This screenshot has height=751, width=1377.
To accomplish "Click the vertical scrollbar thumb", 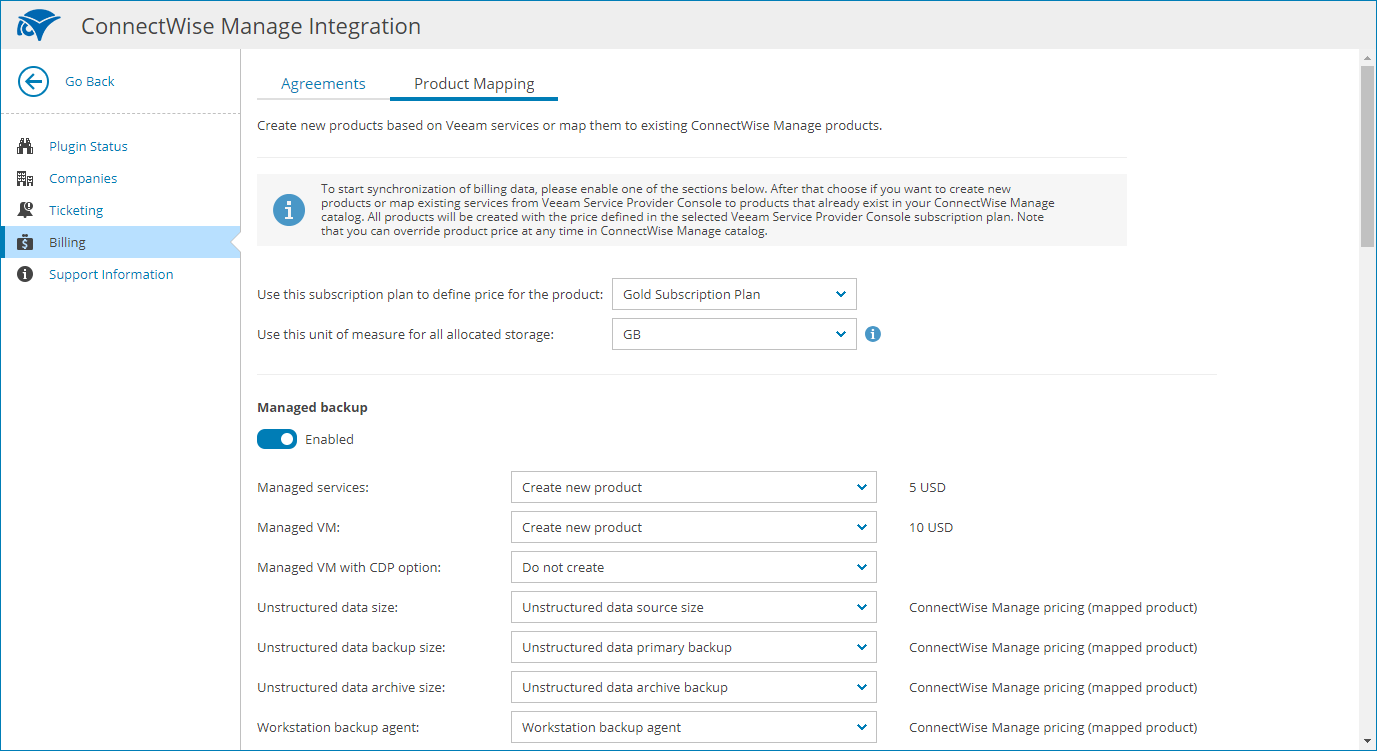I will [1367, 155].
